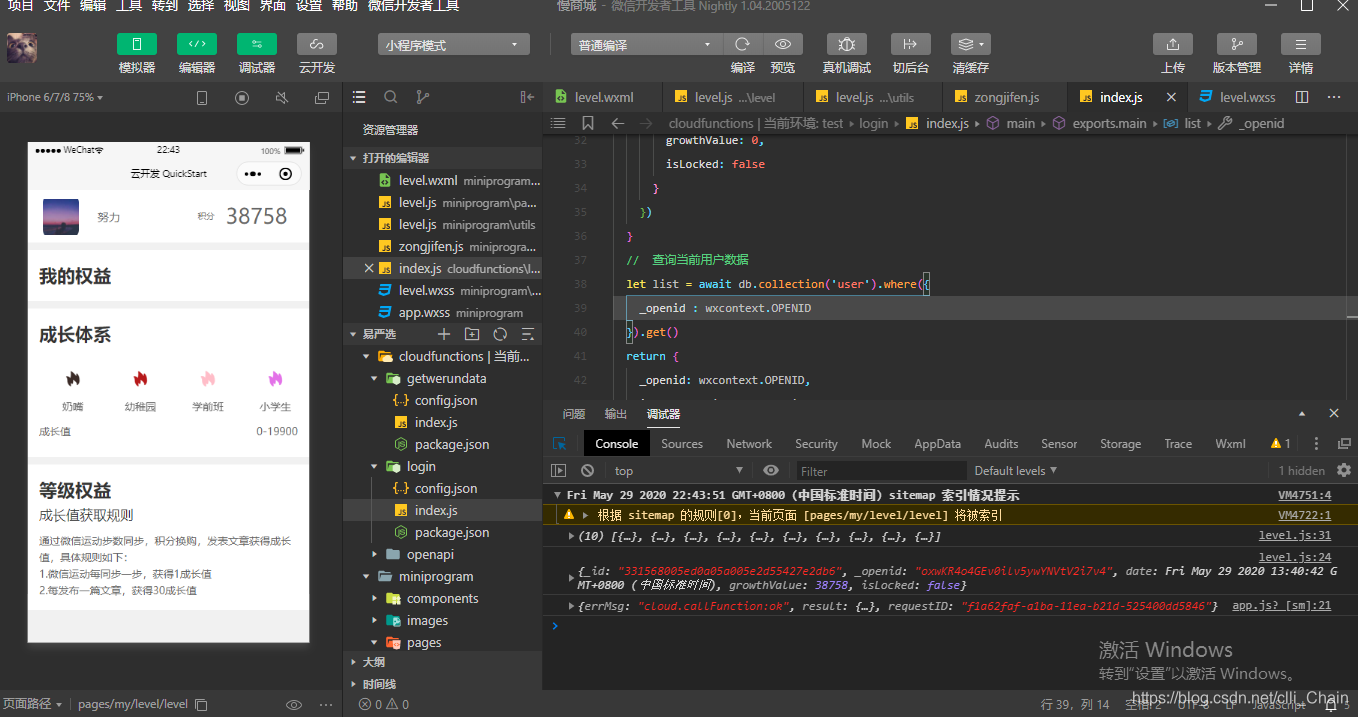This screenshot has height=717, width=1358.
Task: Toggle the simulator panel button
Action: click(x=137, y=44)
